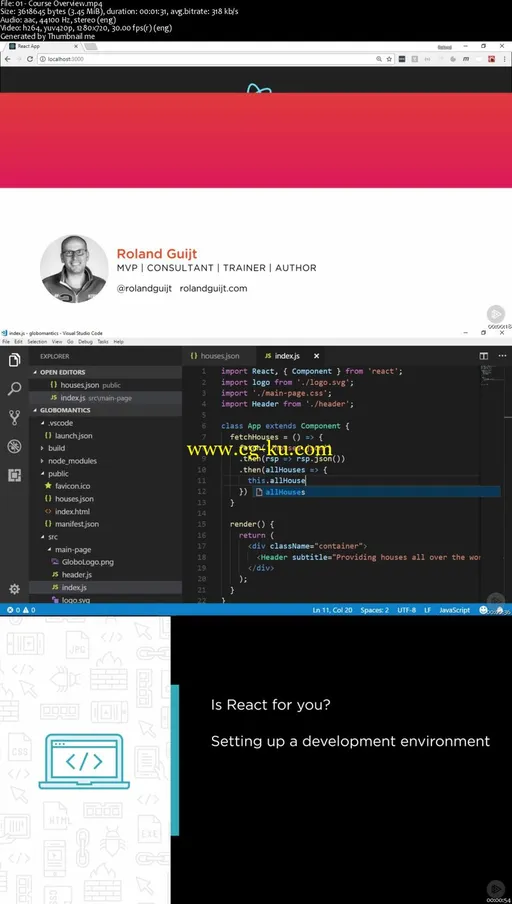The height and width of the screenshot is (904, 512).
Task: Click Ln 11, Col 20 in status bar
Action: (x=333, y=609)
